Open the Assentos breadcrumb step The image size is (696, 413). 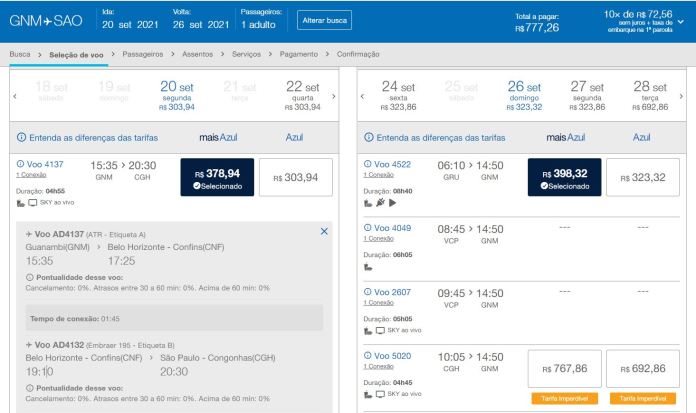[198, 54]
